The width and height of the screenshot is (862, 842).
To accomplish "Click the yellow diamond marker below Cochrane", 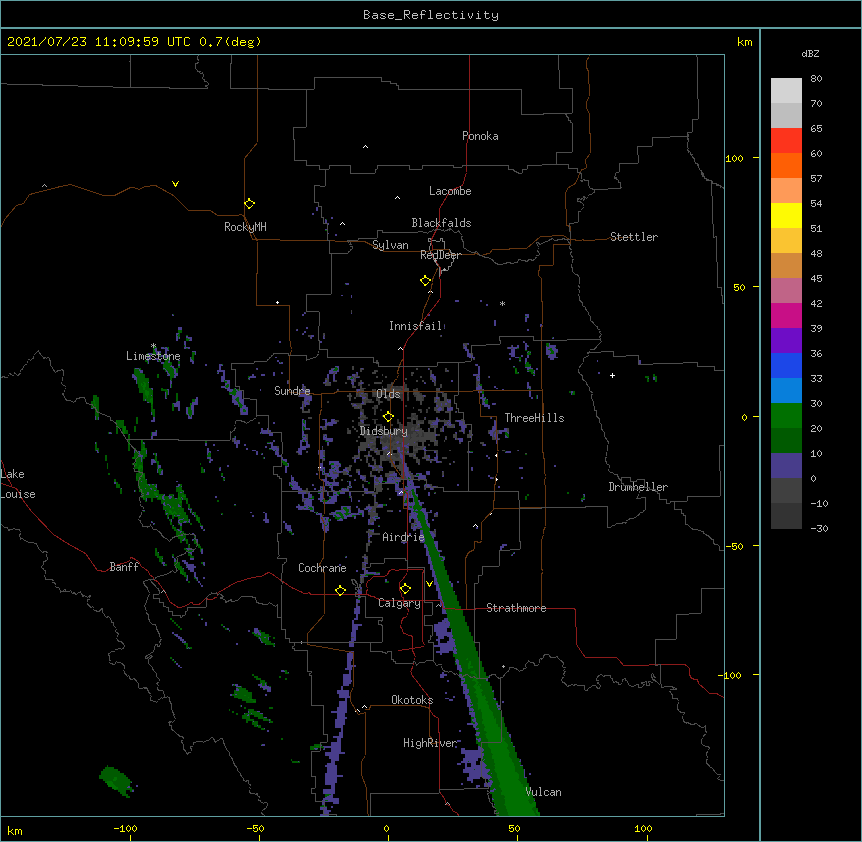I will click(340, 591).
